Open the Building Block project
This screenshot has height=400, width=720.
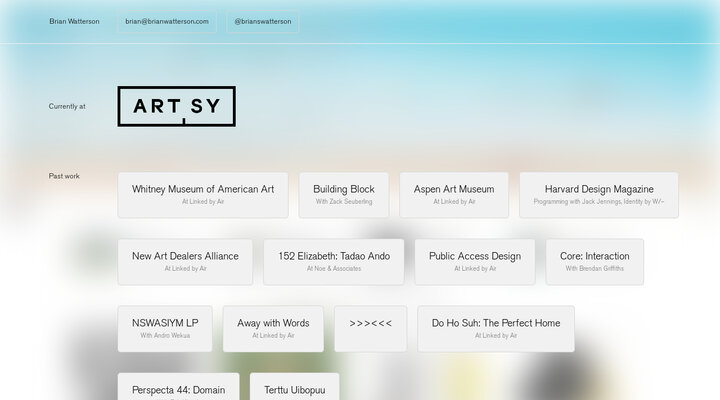(343, 194)
